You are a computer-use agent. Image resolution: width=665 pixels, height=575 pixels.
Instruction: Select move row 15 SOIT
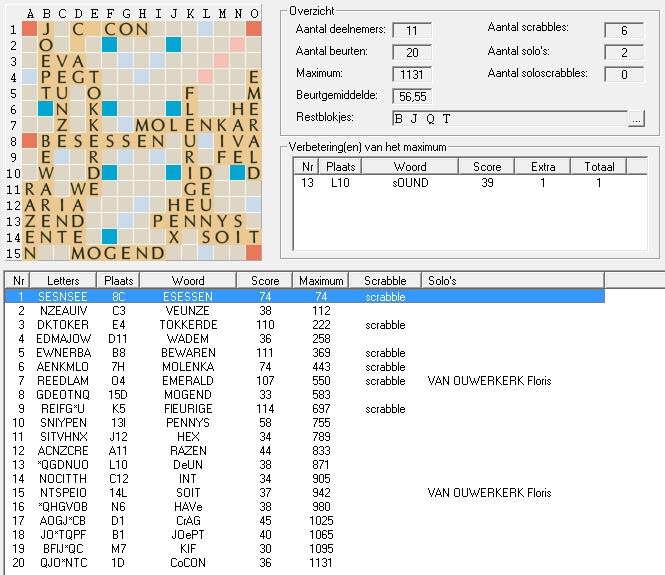[305, 492]
